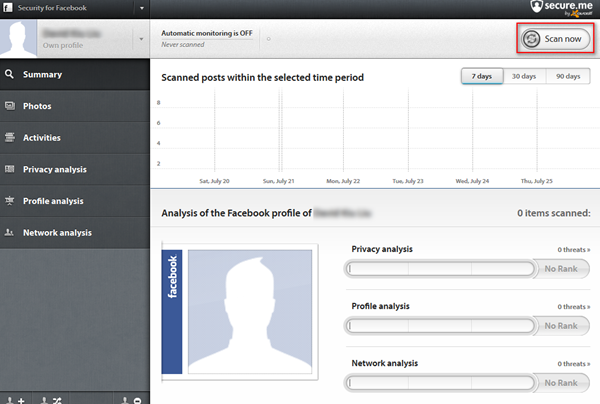This screenshot has height=404, width=600.
Task: Click the add-profile icon at sidebar bottom
Action: [x=15, y=399]
